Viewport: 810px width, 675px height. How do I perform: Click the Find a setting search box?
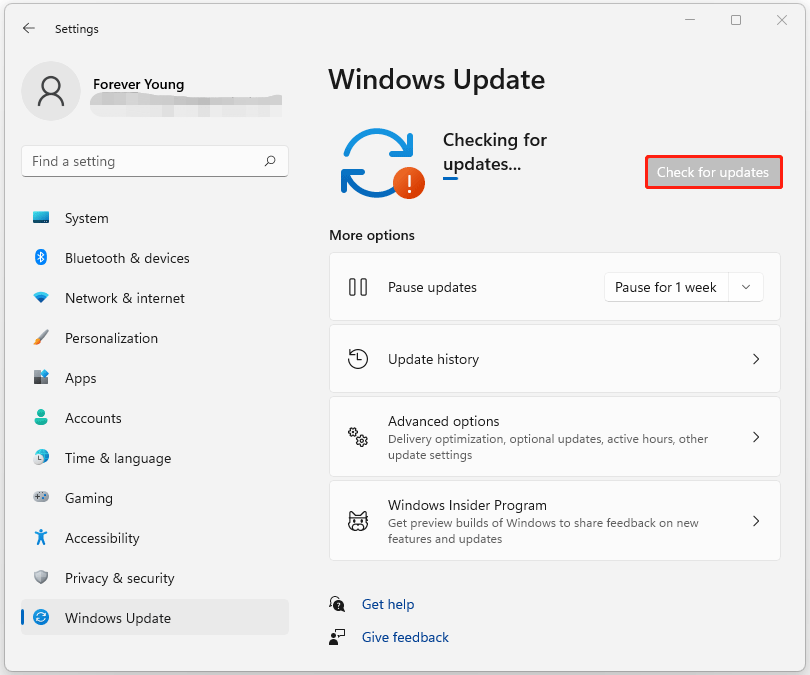[x=155, y=161]
